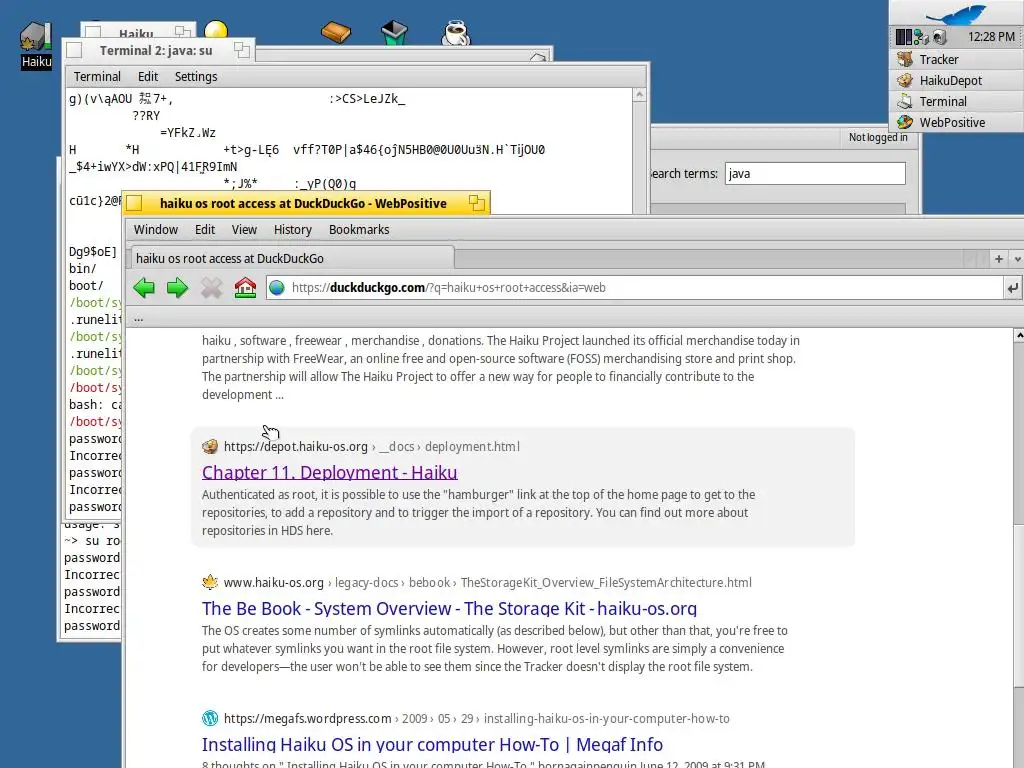This screenshot has width=1024, height=768.
Task: Click the WordPress favicon beside megafs result
Action: click(x=210, y=718)
